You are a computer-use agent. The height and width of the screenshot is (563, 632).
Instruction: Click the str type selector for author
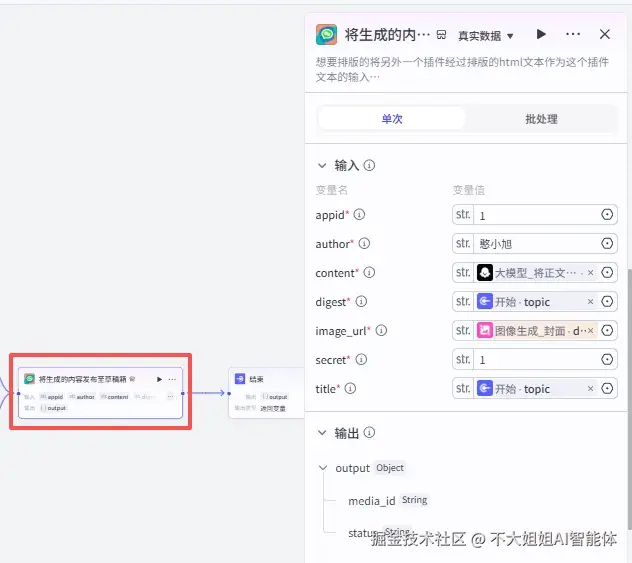(463, 243)
